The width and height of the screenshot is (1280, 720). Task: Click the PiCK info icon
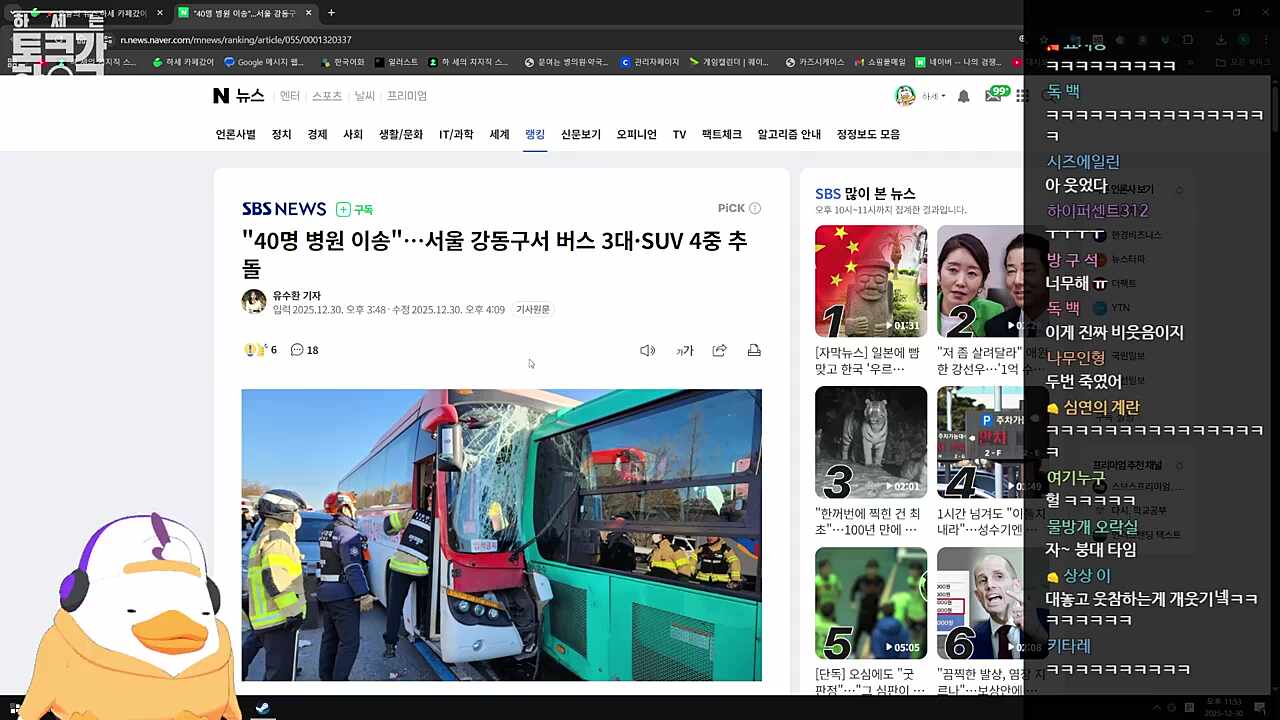755,208
